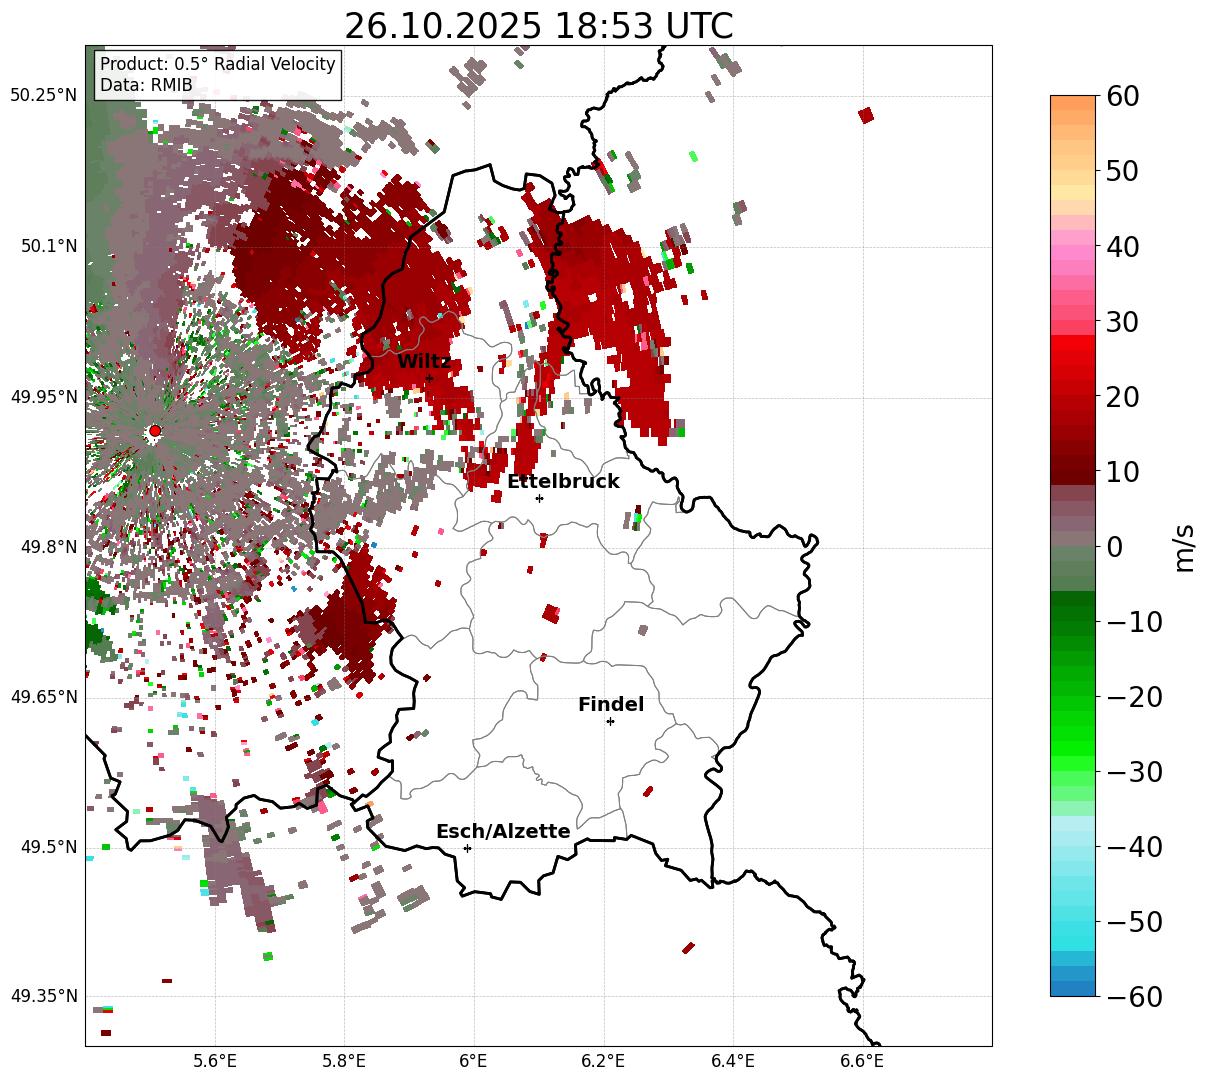This screenshot has height=1081, width=1207.
Task: Click the Wiltz station cross marker
Action: pos(429,378)
